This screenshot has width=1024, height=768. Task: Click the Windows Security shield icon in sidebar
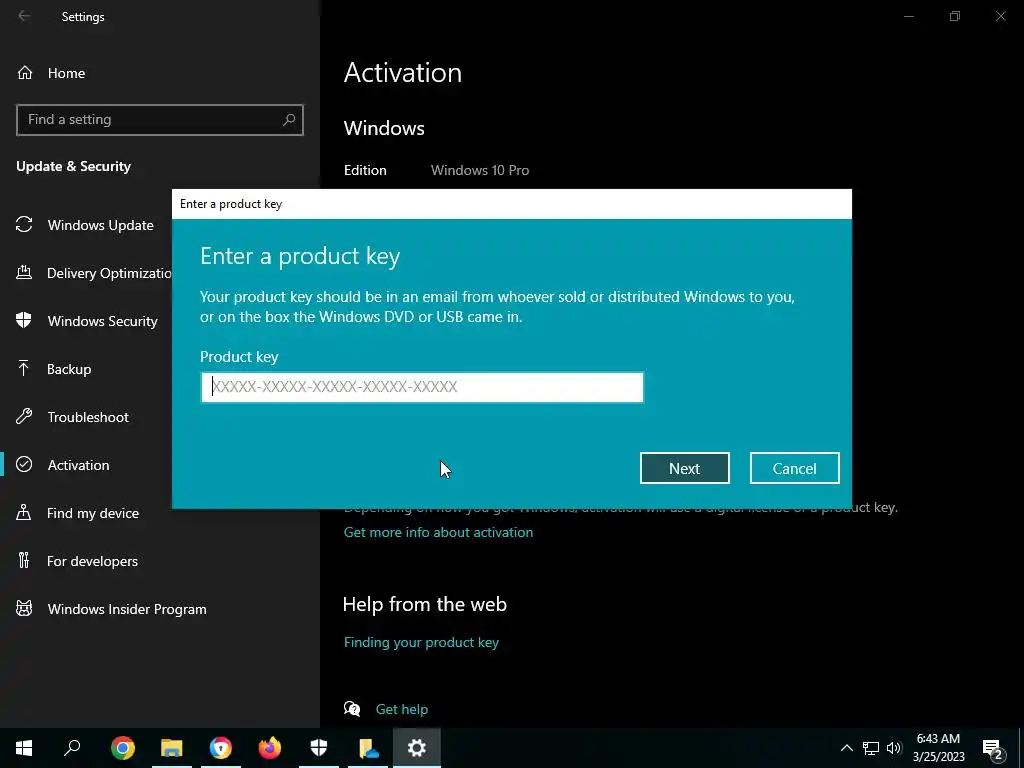point(24,320)
